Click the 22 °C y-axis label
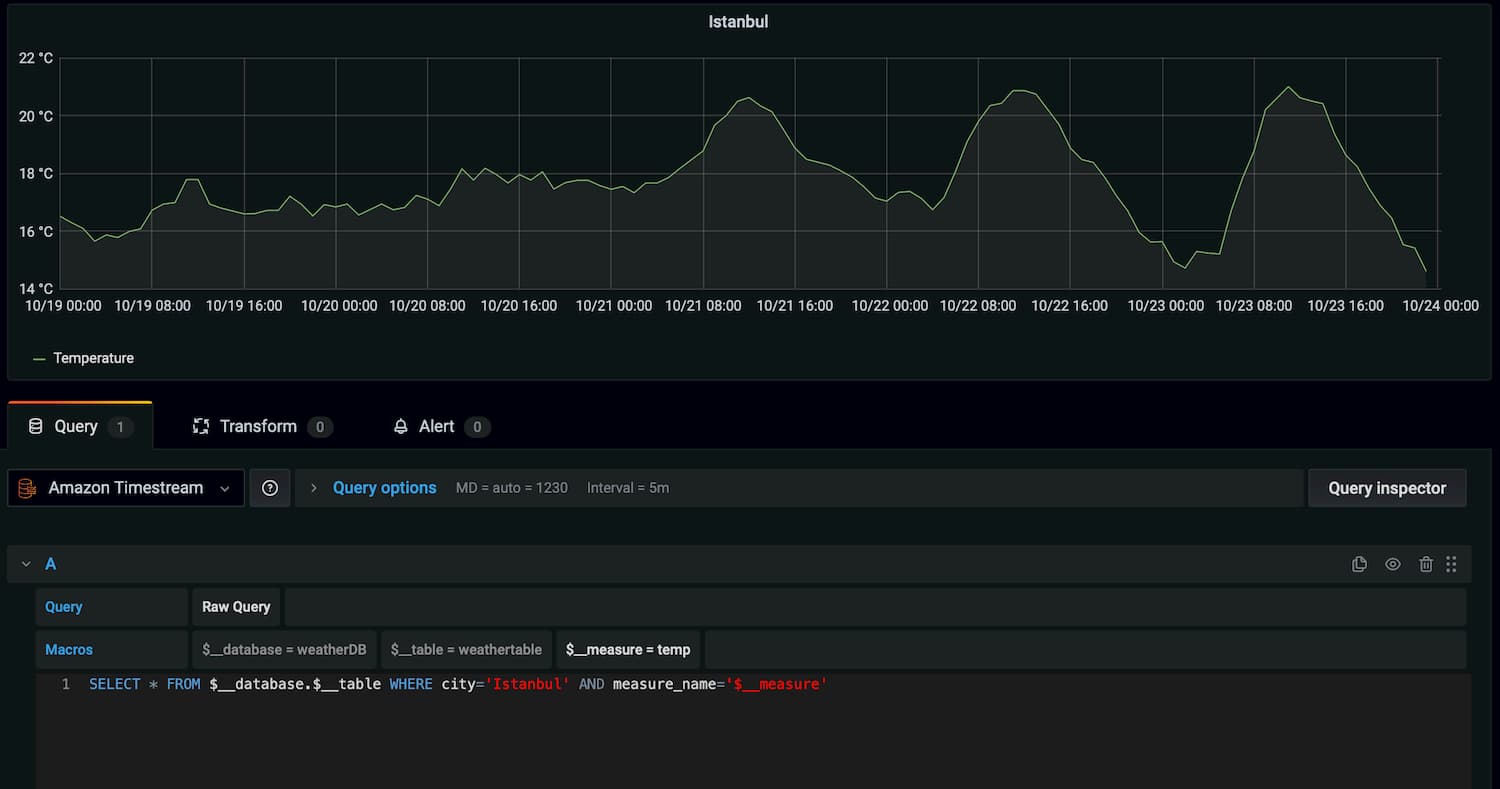The image size is (1500, 789). tap(36, 58)
